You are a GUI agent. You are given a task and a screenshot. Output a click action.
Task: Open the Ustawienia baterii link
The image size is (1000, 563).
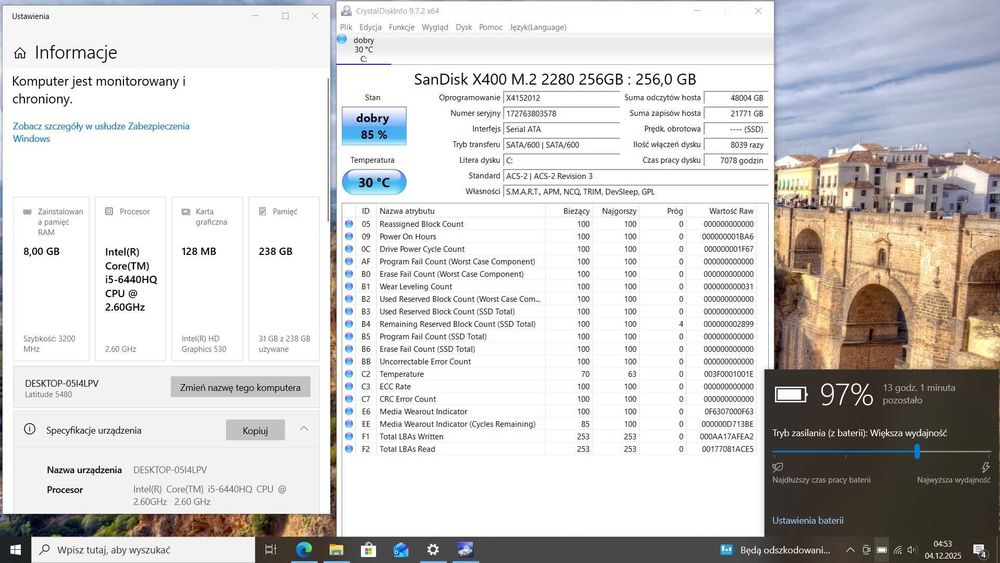point(807,520)
